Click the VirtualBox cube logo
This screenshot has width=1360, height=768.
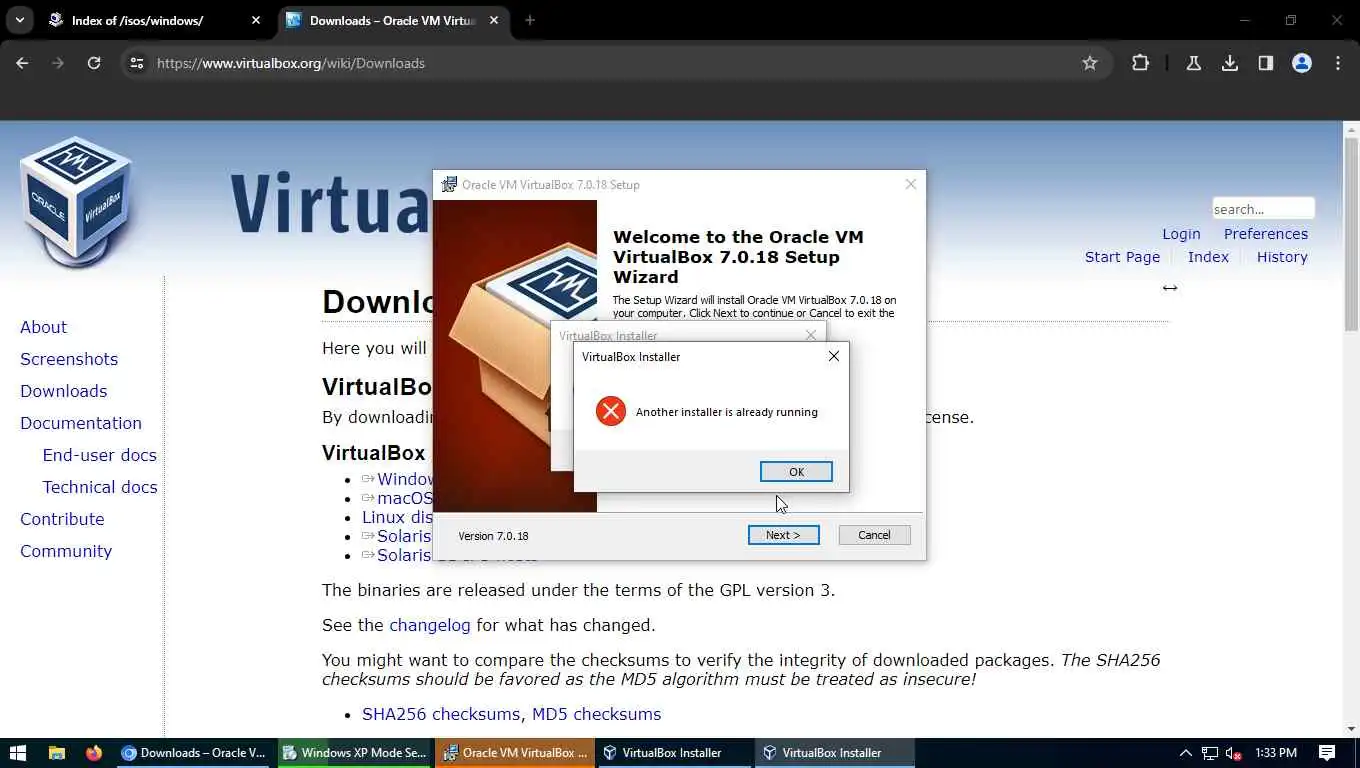(76, 202)
